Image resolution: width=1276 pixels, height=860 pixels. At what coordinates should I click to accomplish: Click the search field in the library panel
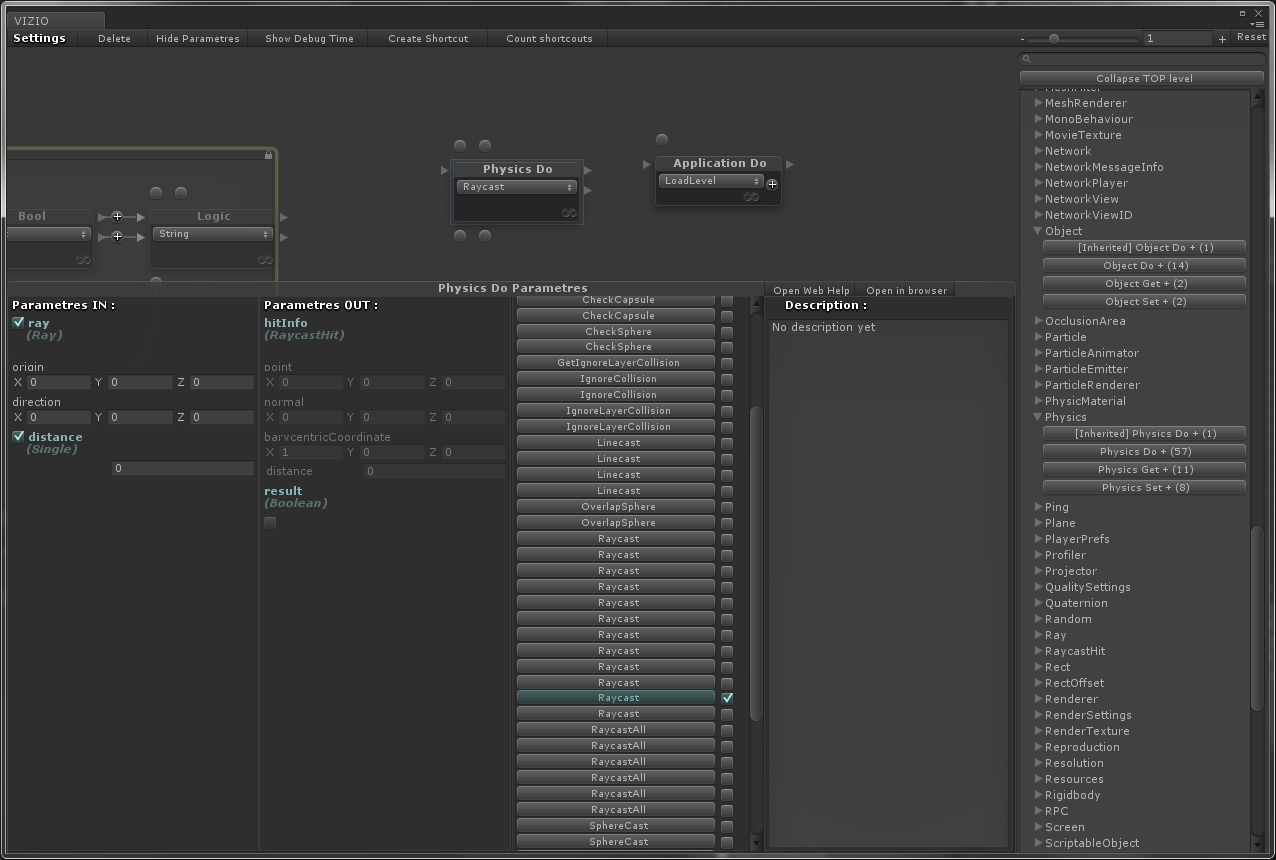pyautogui.click(x=1142, y=59)
